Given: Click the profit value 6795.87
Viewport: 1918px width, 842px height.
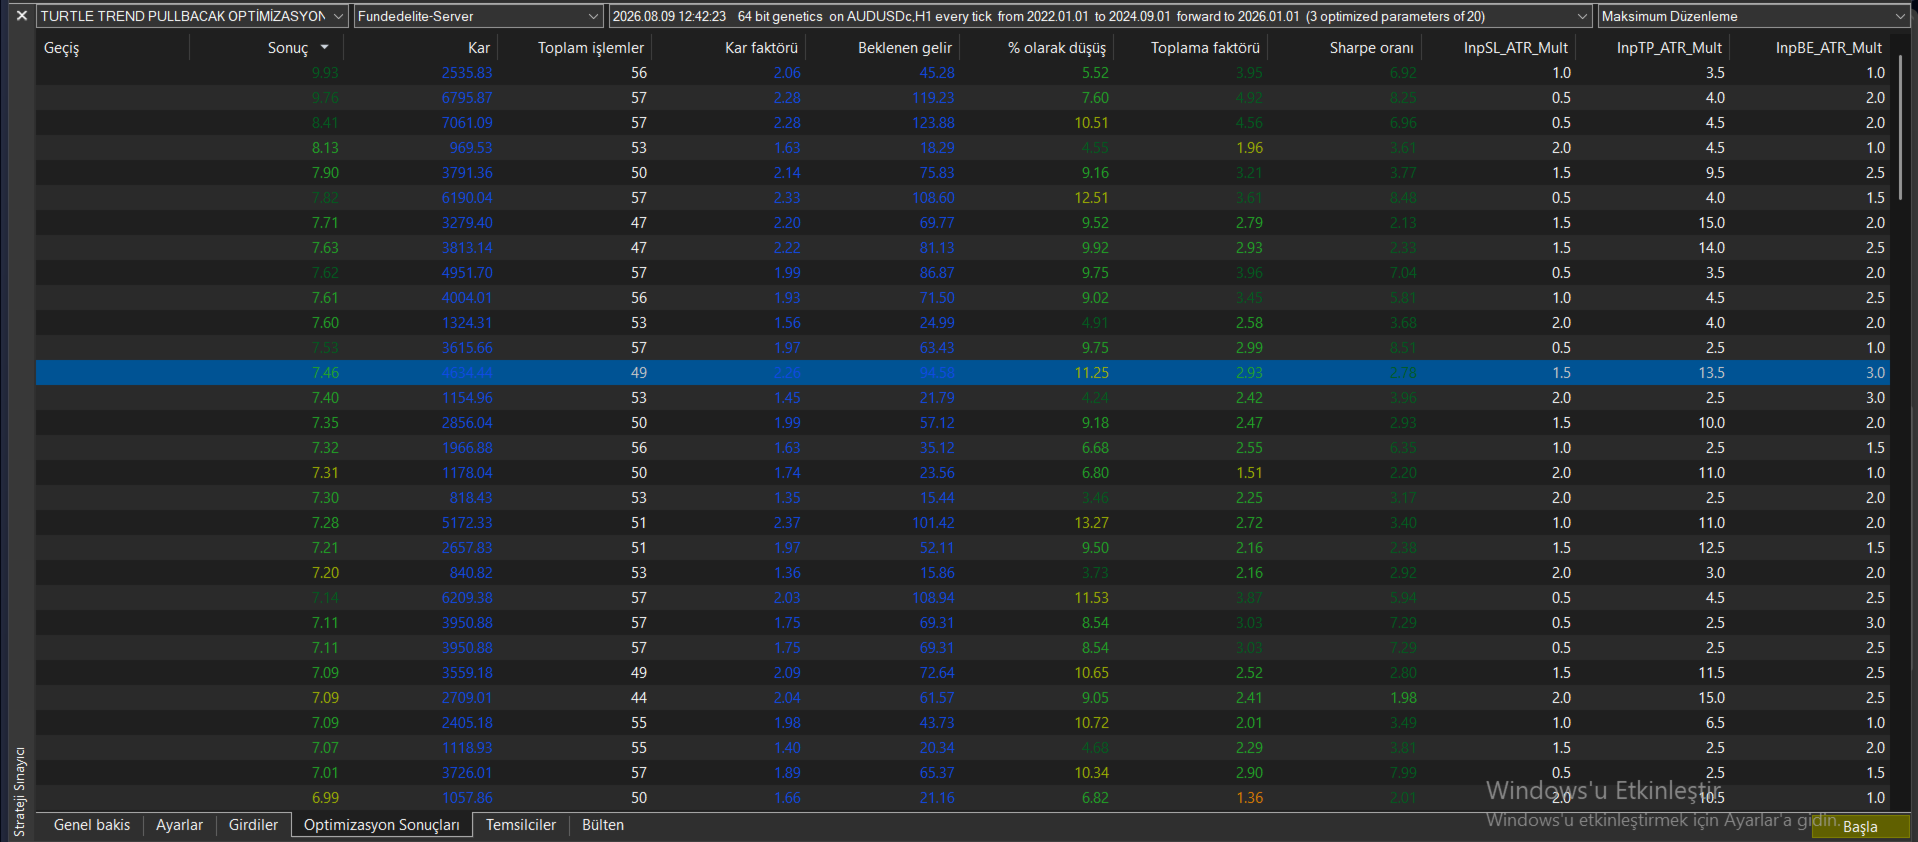Looking at the screenshot, I should point(466,98).
